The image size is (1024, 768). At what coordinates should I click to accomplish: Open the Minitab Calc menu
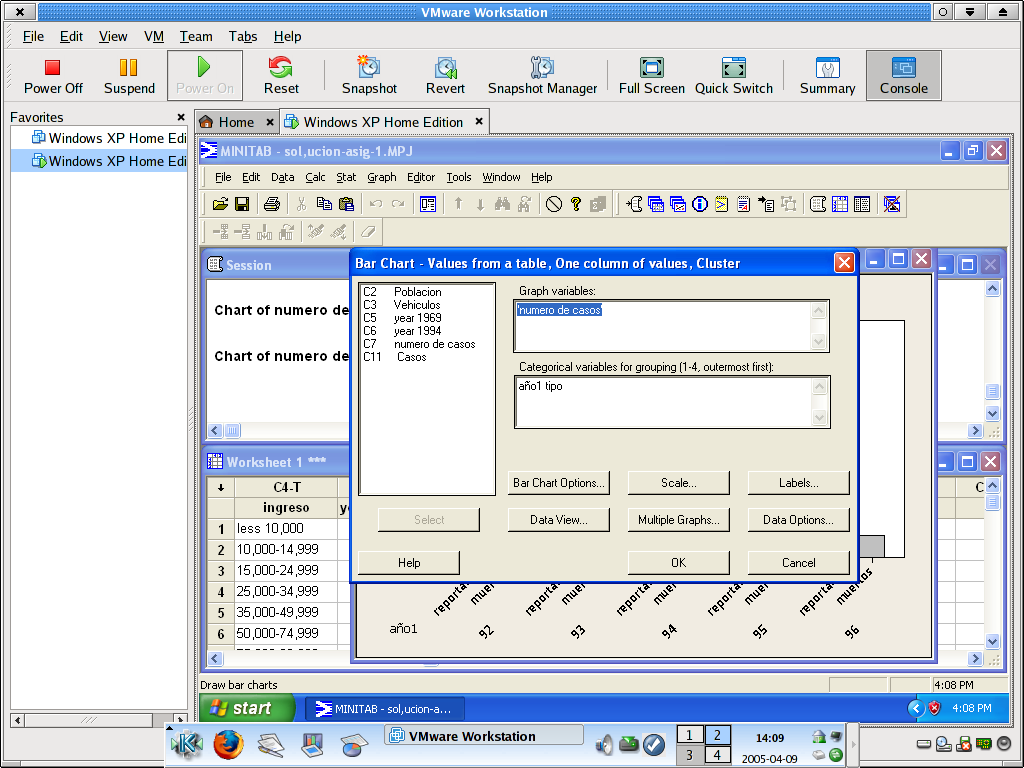point(315,177)
